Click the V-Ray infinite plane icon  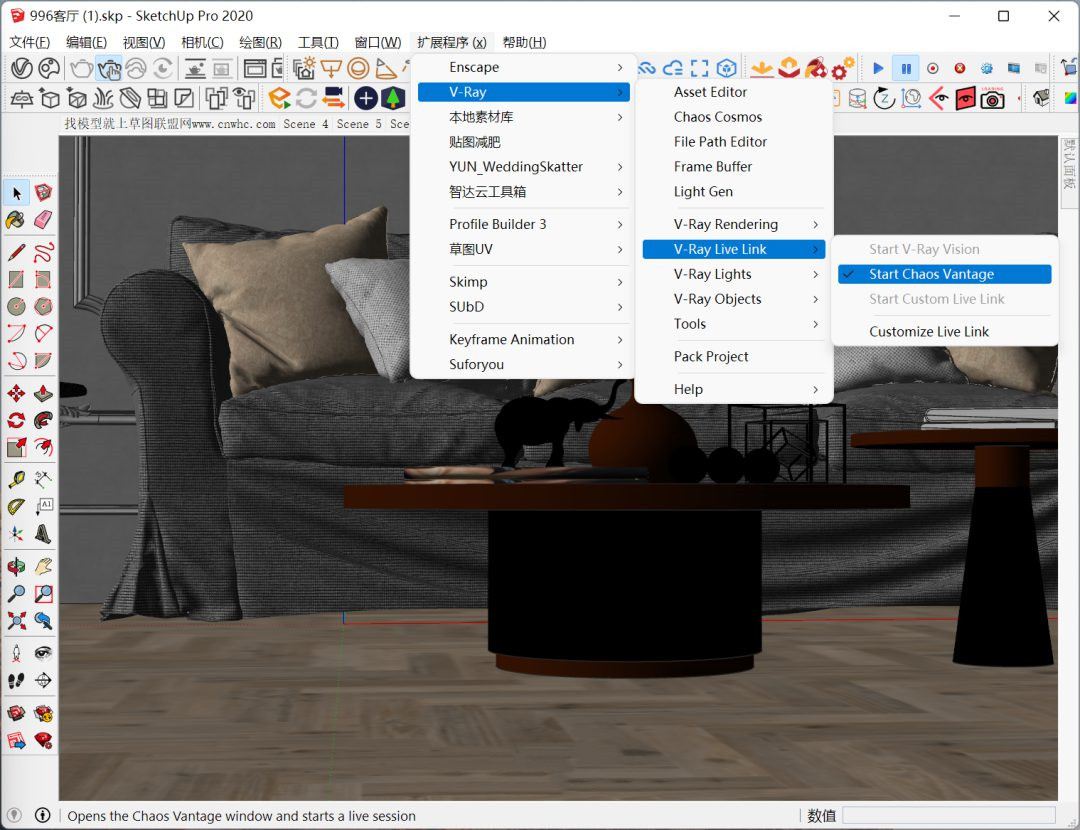pyautogui.click(x=21, y=98)
